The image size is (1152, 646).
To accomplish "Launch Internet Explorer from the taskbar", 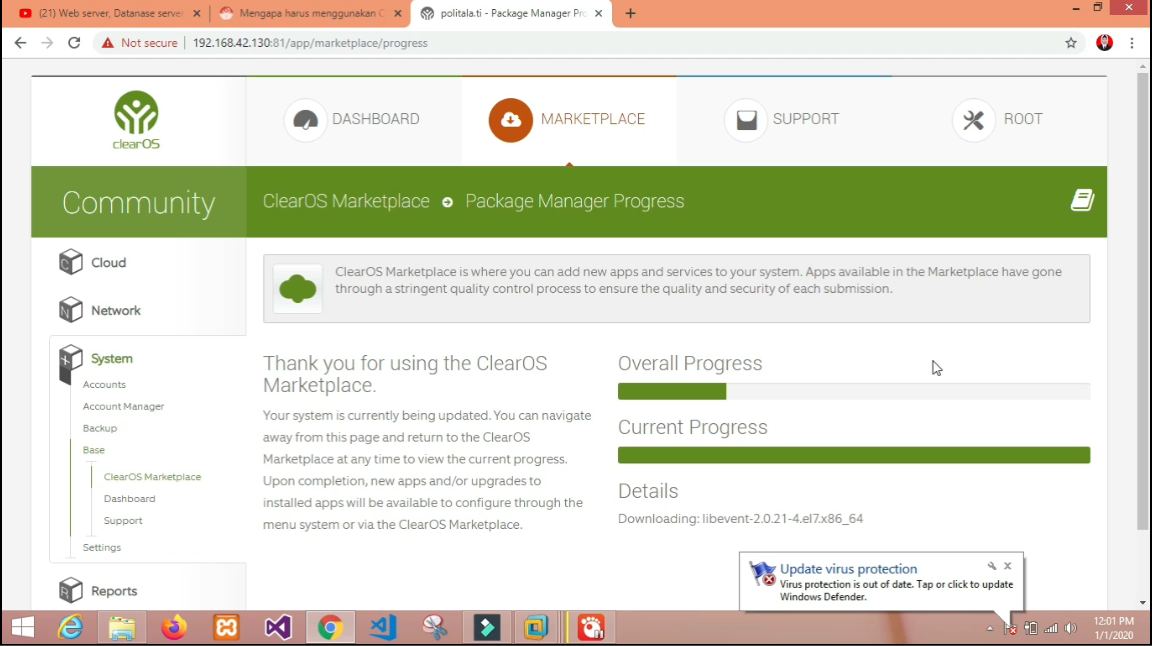I will click(71, 628).
